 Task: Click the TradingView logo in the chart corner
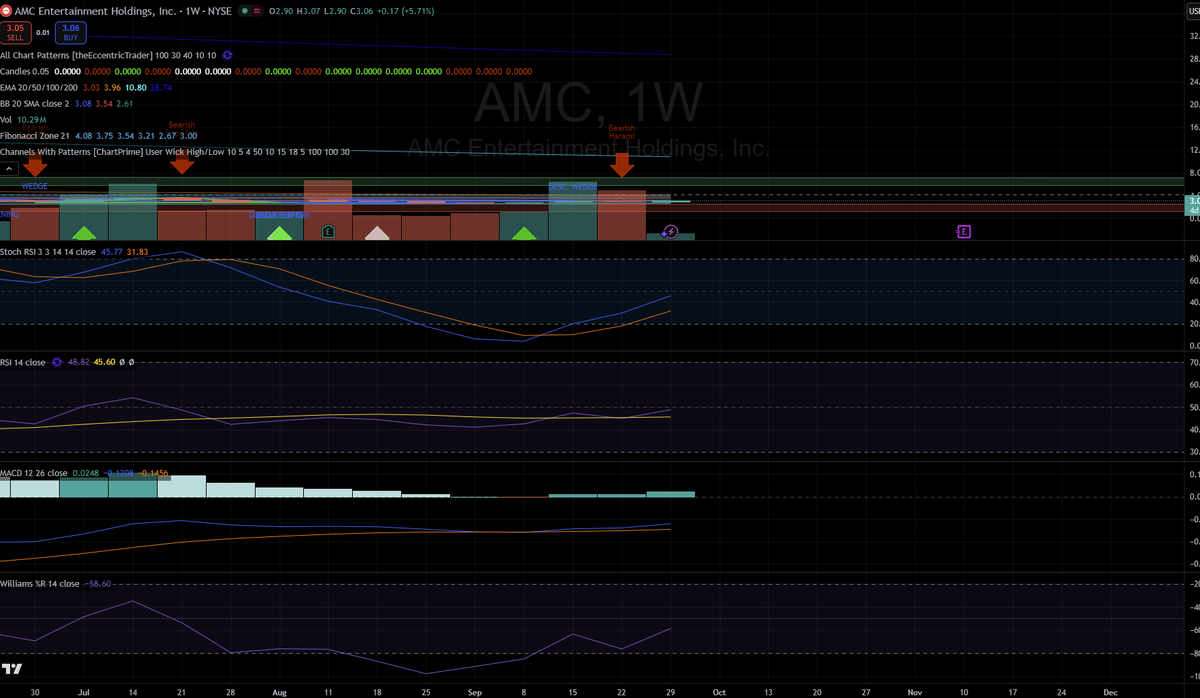coord(12,669)
